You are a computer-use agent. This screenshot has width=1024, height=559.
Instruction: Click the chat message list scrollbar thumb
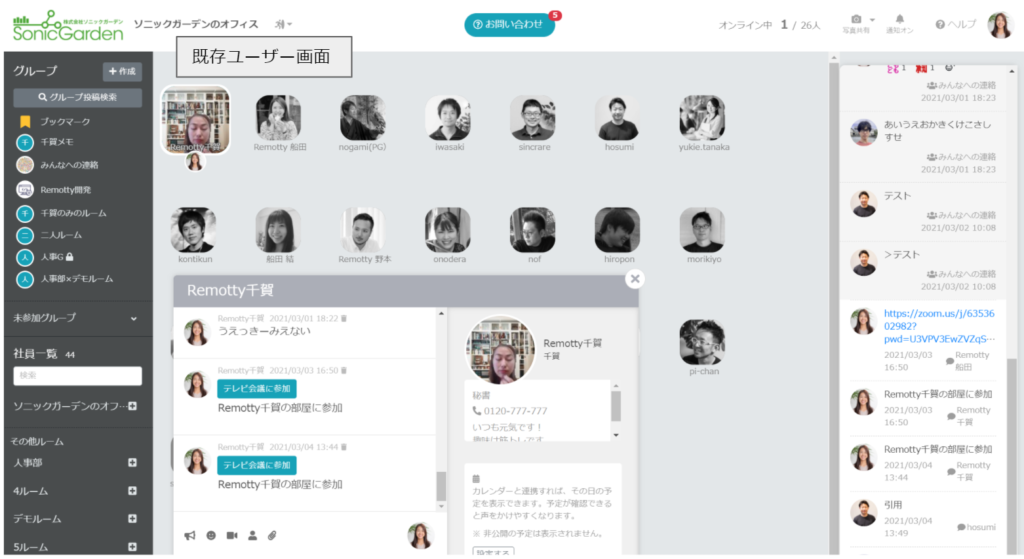coord(441,487)
